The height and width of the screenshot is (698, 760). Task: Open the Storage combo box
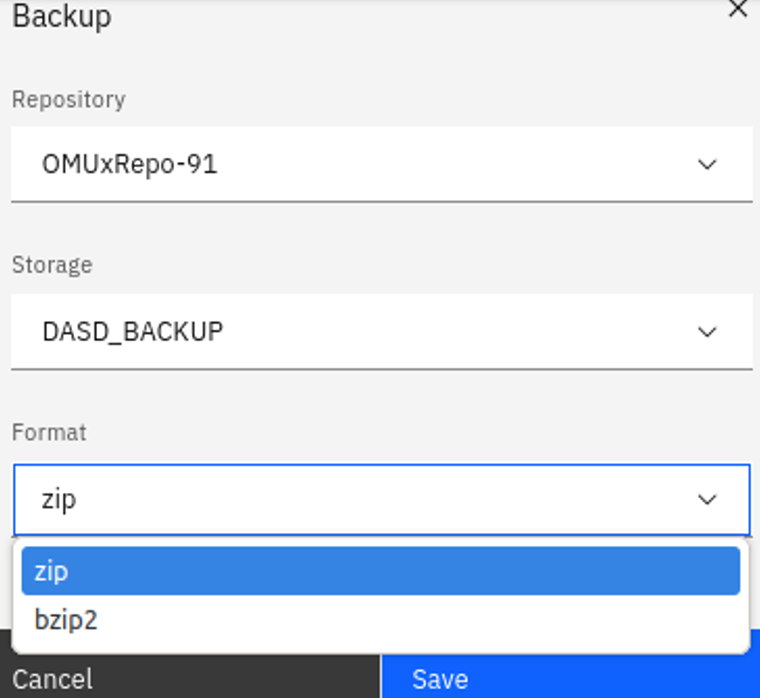[380, 331]
